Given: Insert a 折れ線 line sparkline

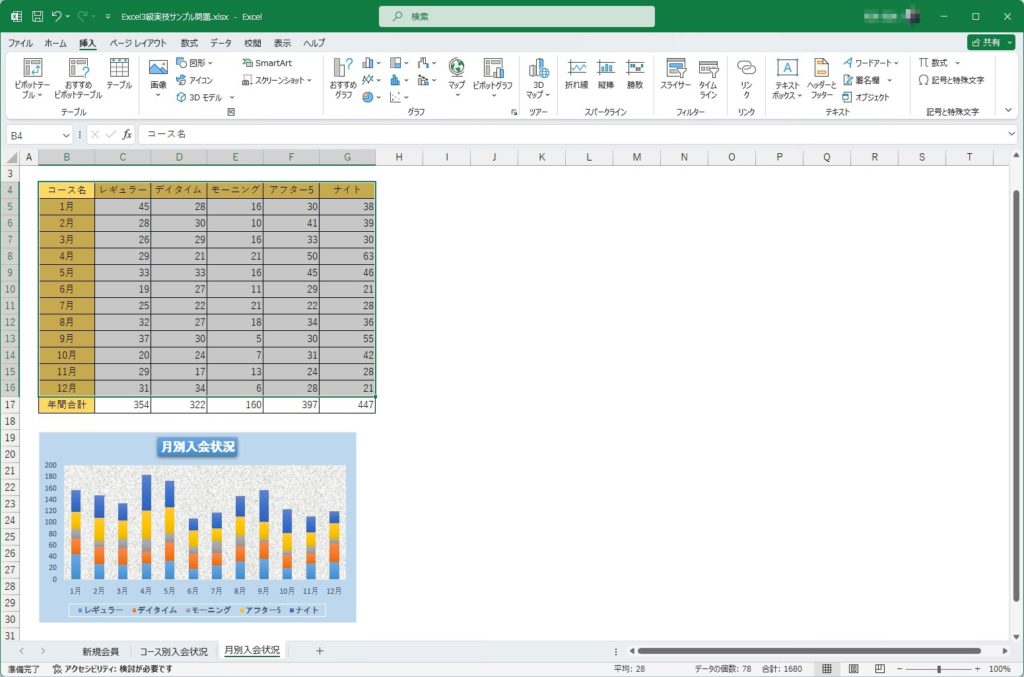Looking at the screenshot, I should 577,74.
